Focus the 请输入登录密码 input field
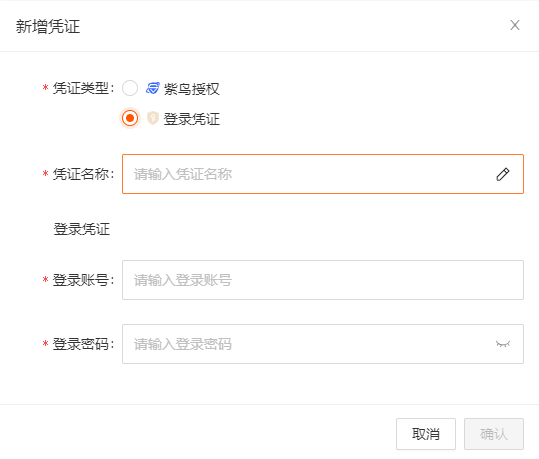The width and height of the screenshot is (539, 459). click(323, 344)
